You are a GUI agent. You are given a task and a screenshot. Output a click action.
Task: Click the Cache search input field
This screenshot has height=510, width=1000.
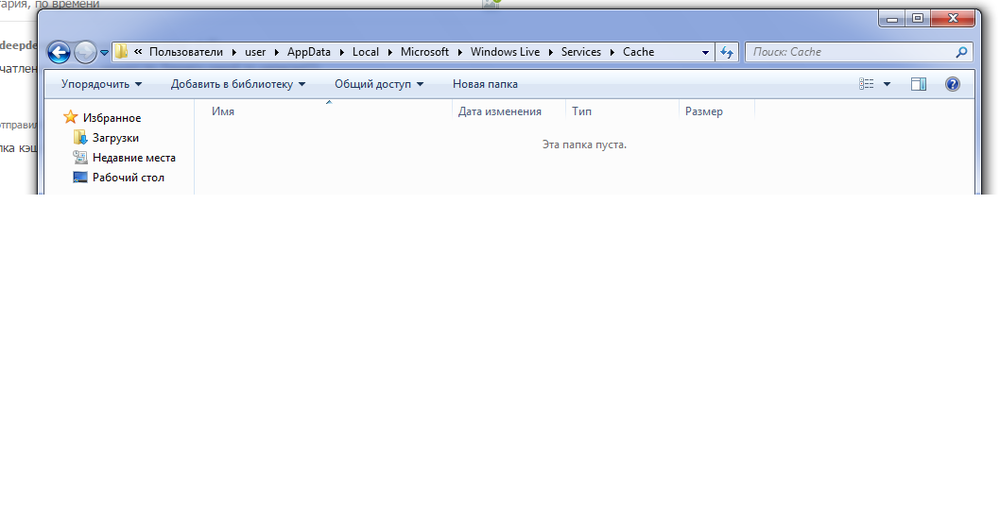pyautogui.click(x=848, y=52)
